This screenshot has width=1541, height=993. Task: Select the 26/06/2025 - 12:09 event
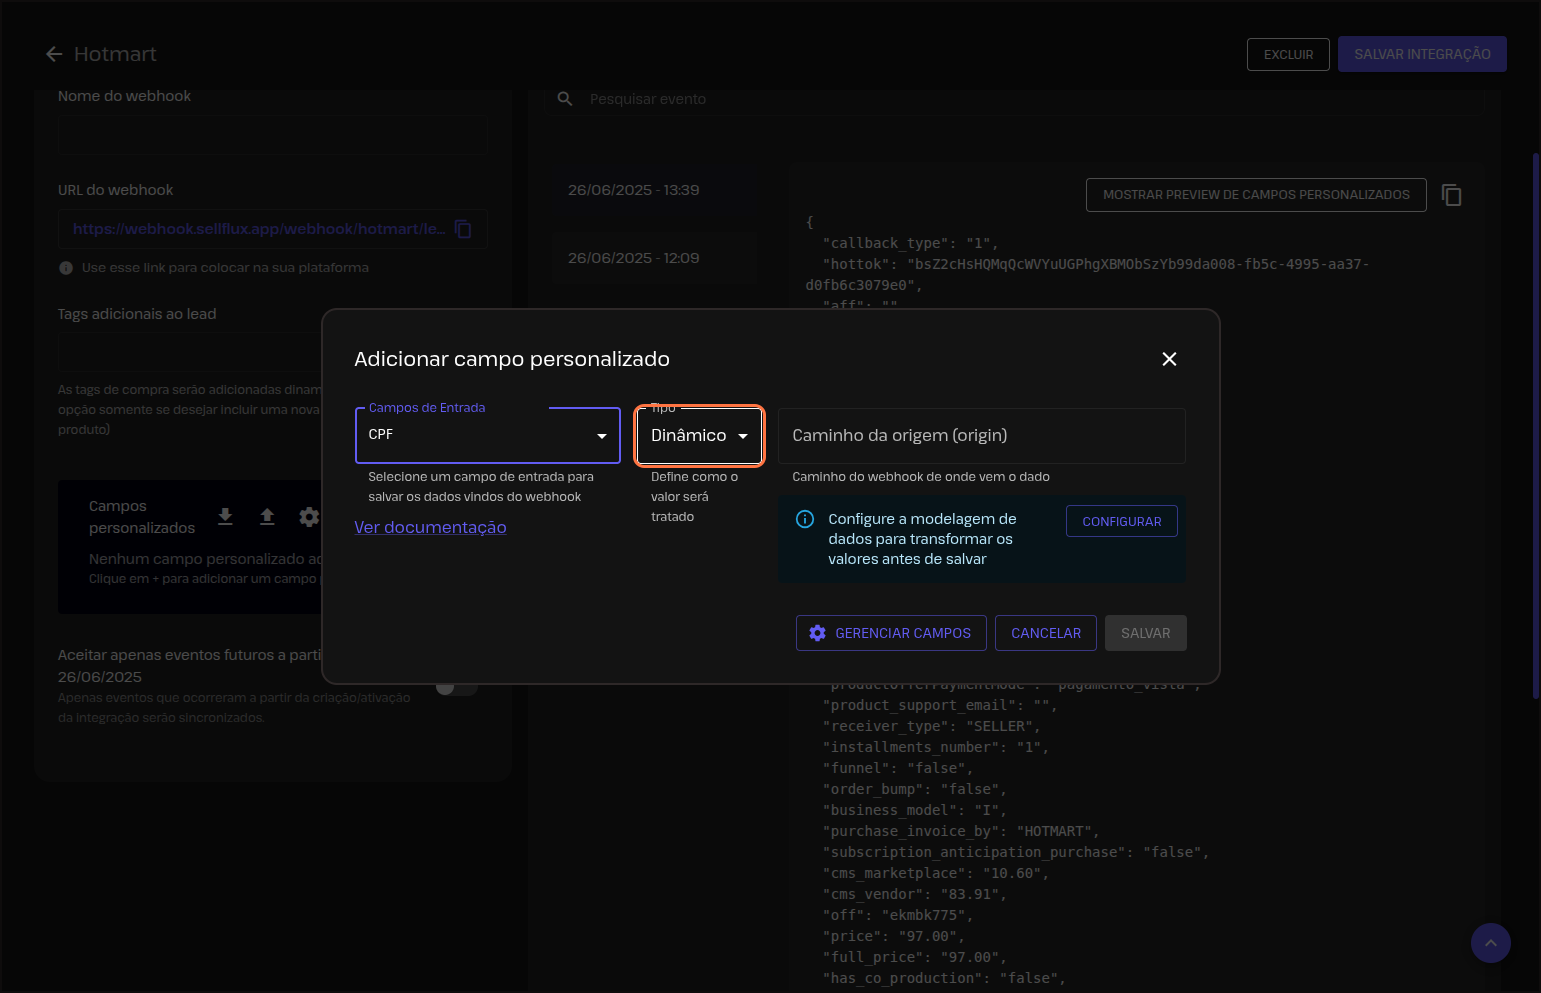[x=633, y=258]
